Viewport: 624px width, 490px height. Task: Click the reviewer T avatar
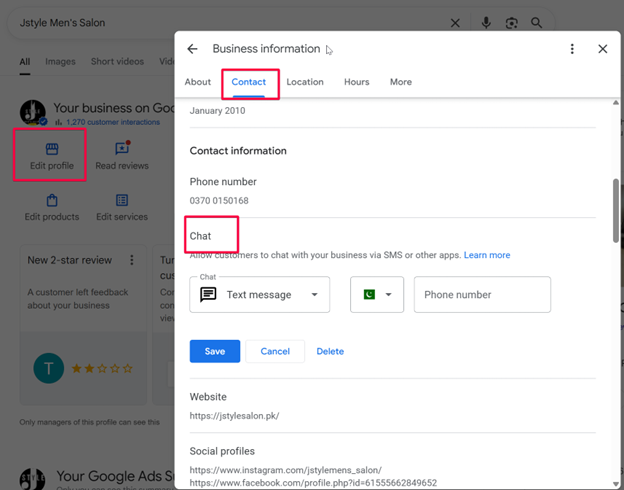click(x=49, y=368)
